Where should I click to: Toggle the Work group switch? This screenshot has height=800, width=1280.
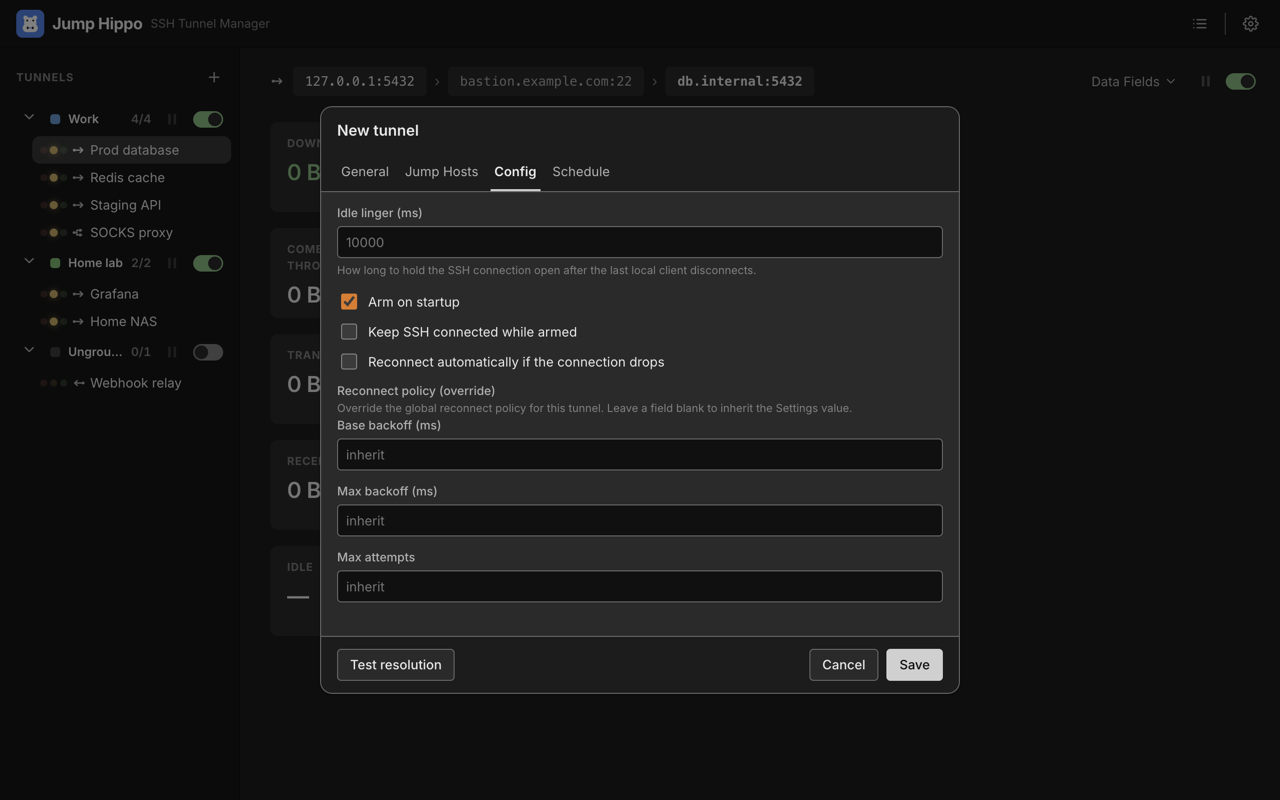(208, 119)
